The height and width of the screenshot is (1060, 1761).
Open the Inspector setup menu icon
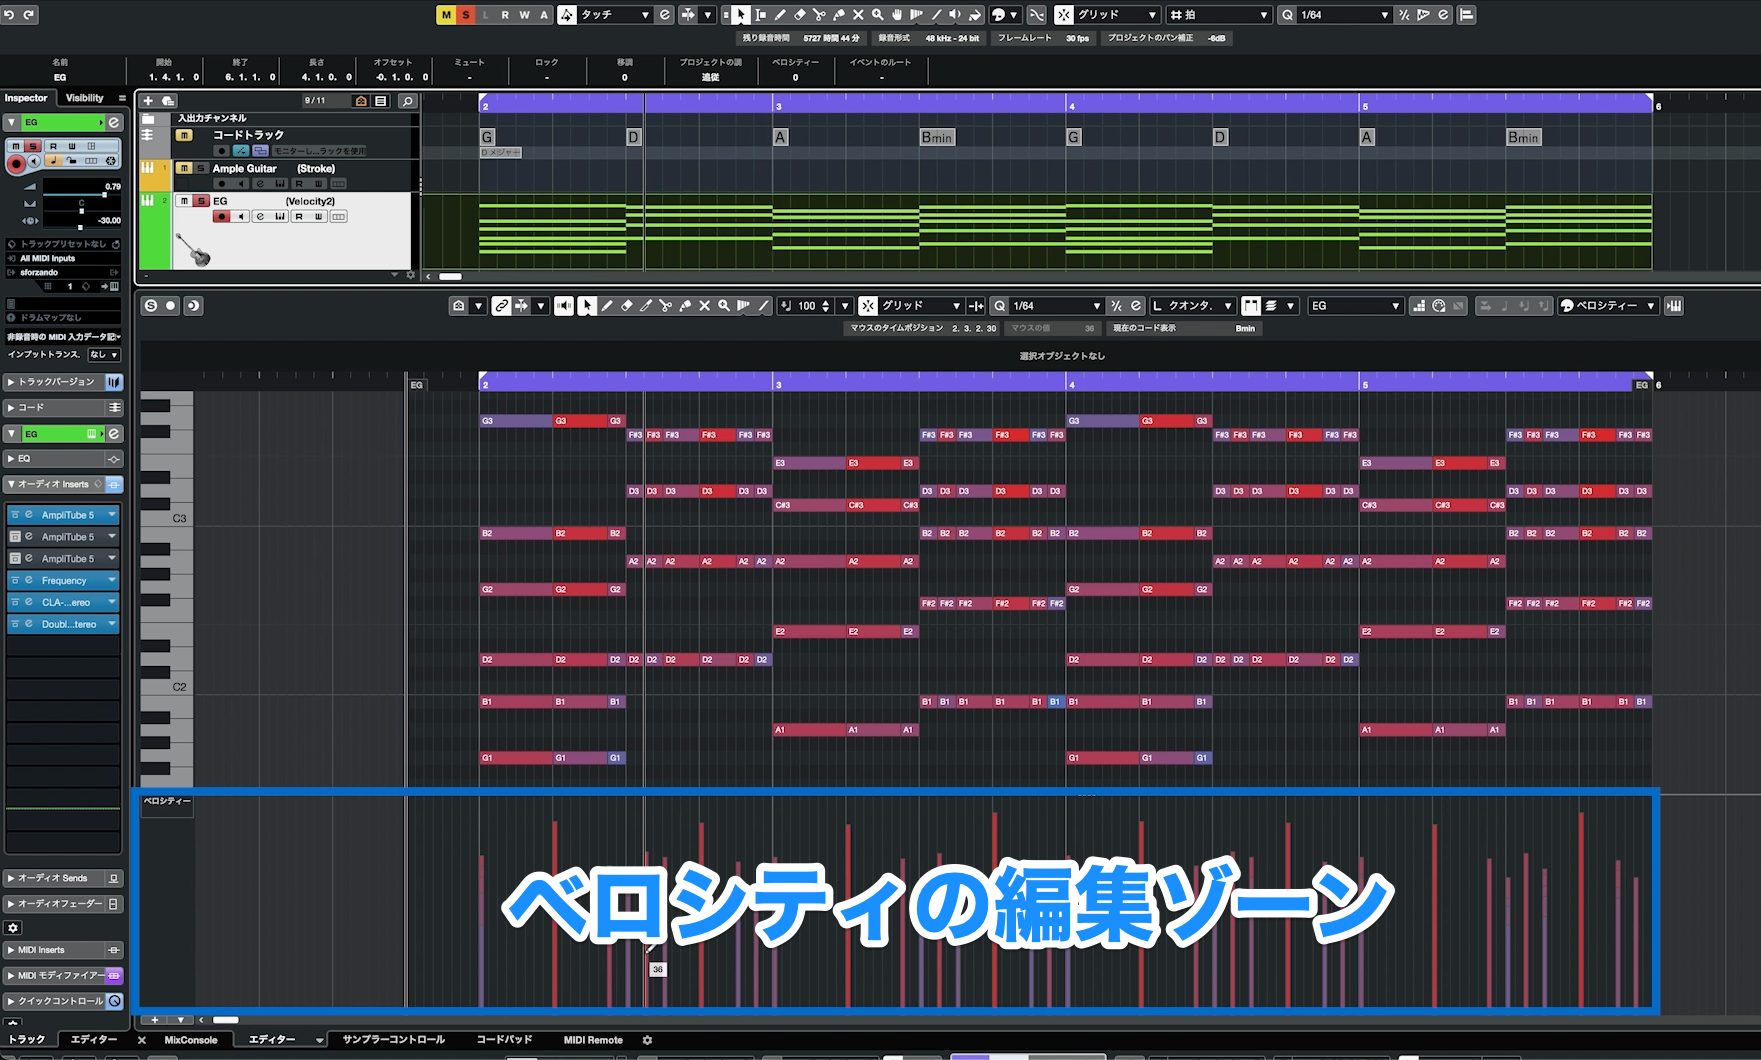pos(122,98)
